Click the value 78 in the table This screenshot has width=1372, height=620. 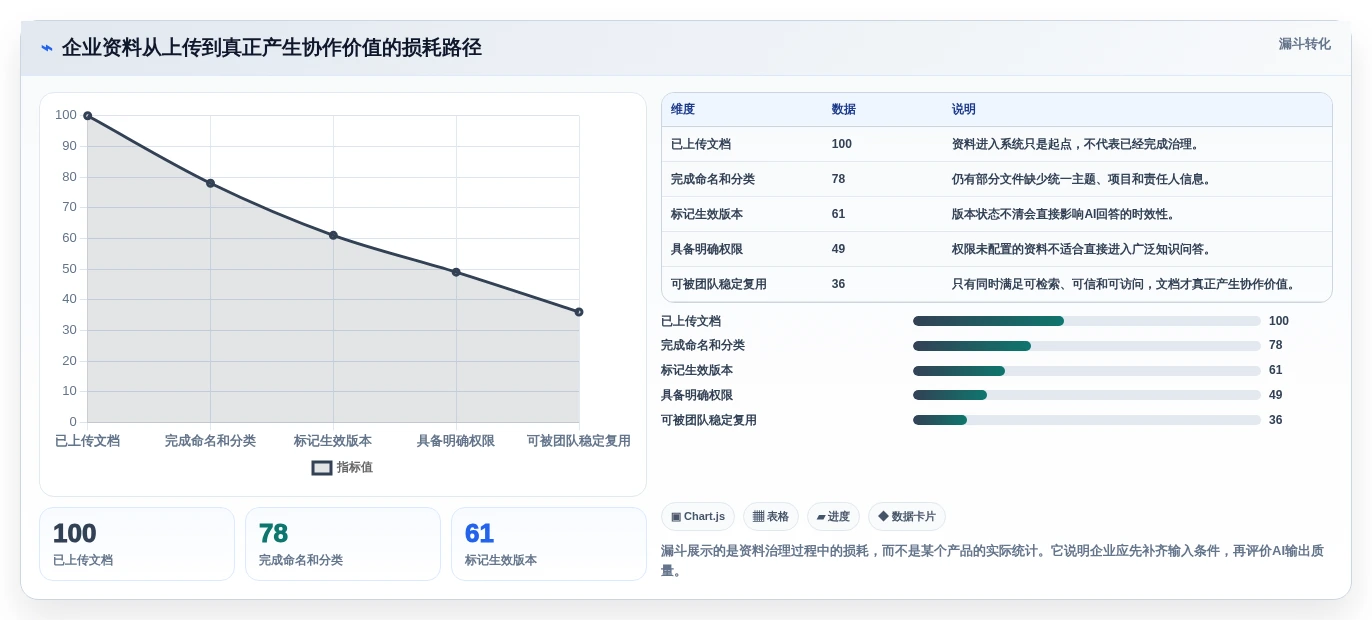[838, 179]
